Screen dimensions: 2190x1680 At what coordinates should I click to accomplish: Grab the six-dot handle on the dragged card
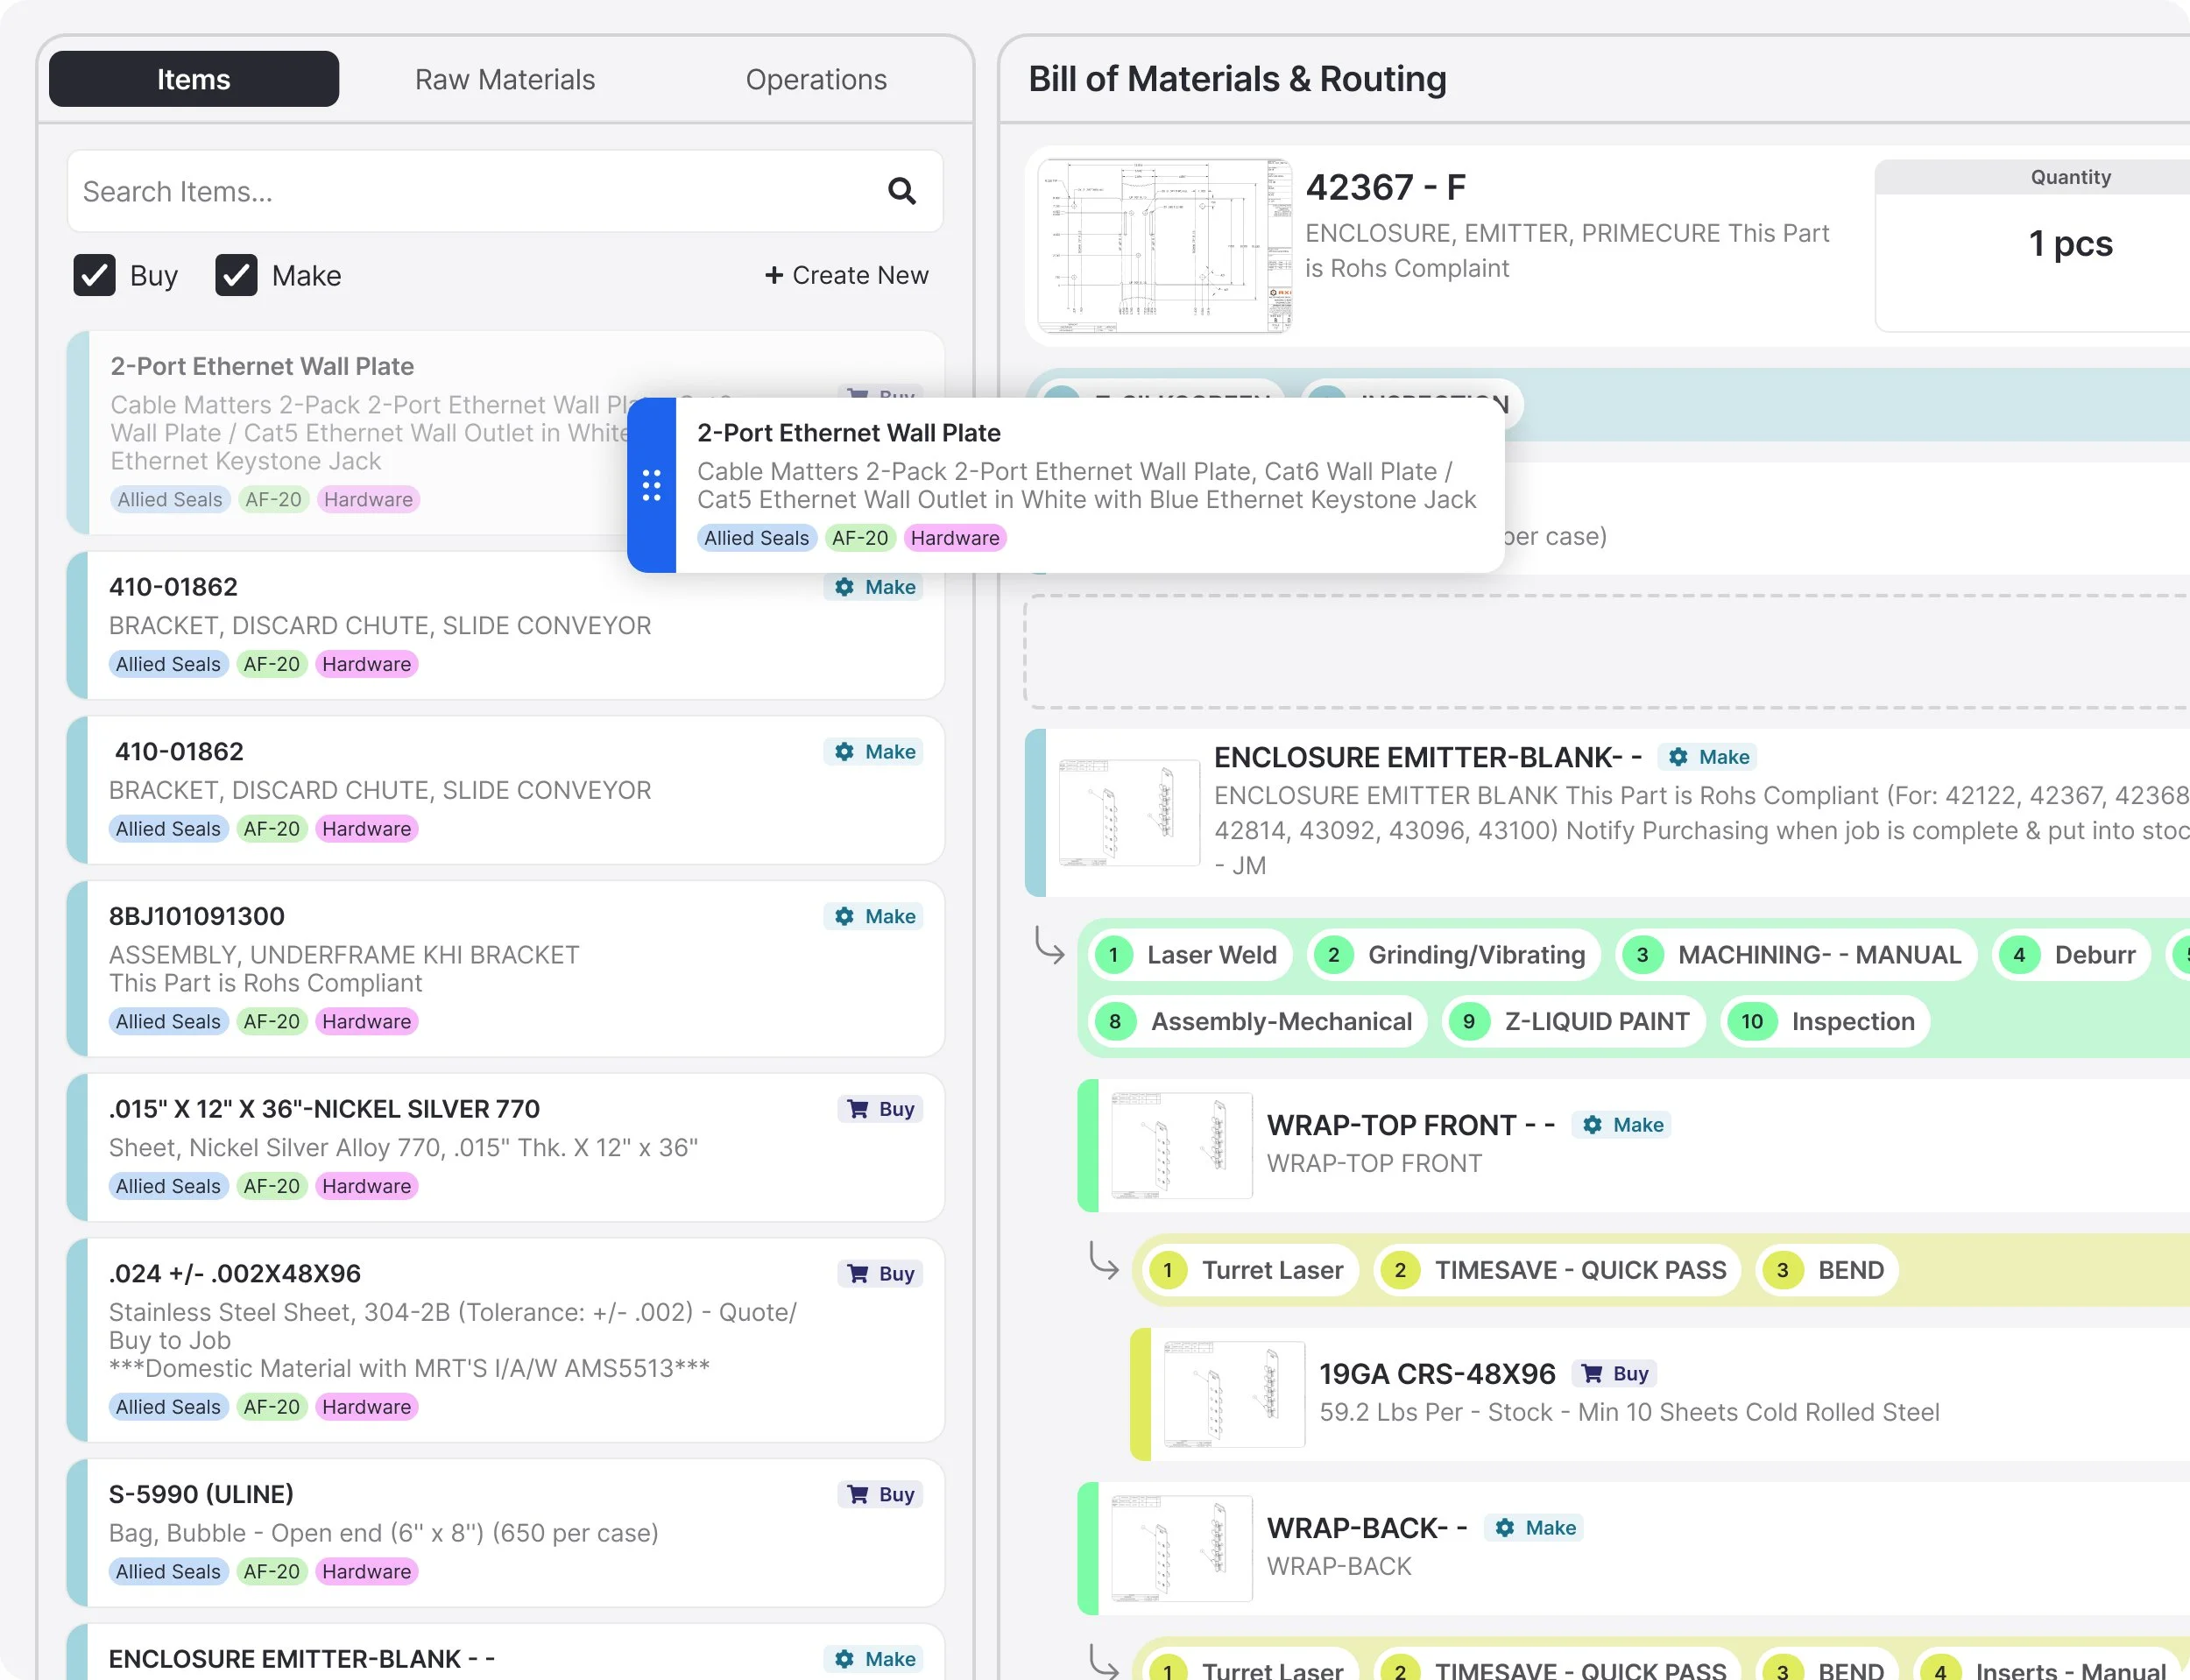tap(651, 485)
